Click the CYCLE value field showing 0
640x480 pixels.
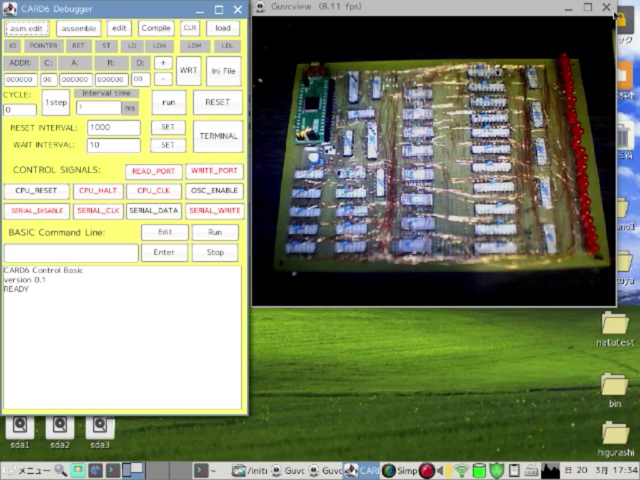click(20, 109)
